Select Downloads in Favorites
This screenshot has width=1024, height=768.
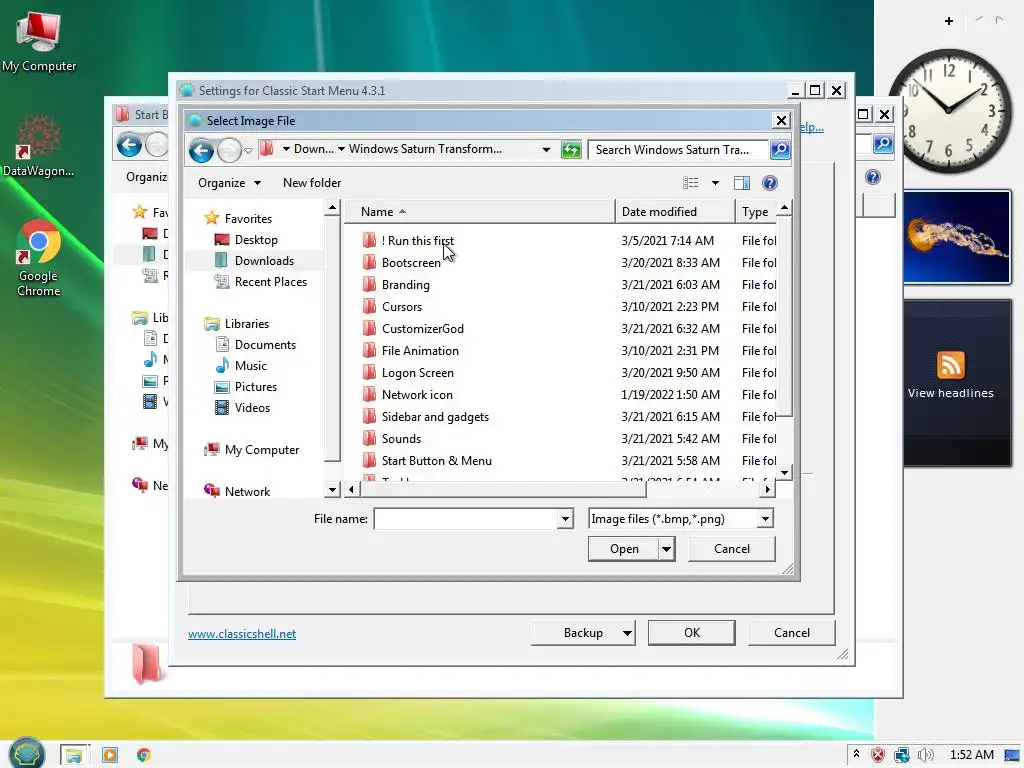click(x=264, y=261)
